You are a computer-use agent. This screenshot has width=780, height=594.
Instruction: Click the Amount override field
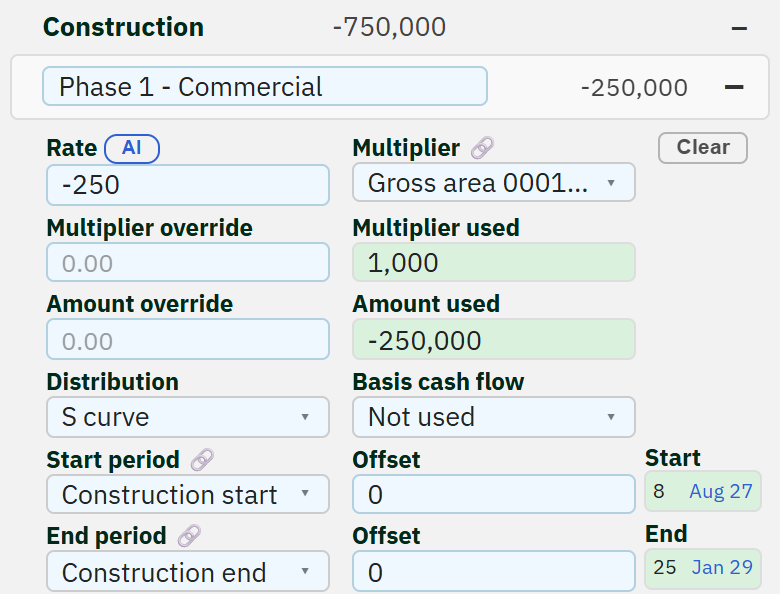(188, 339)
